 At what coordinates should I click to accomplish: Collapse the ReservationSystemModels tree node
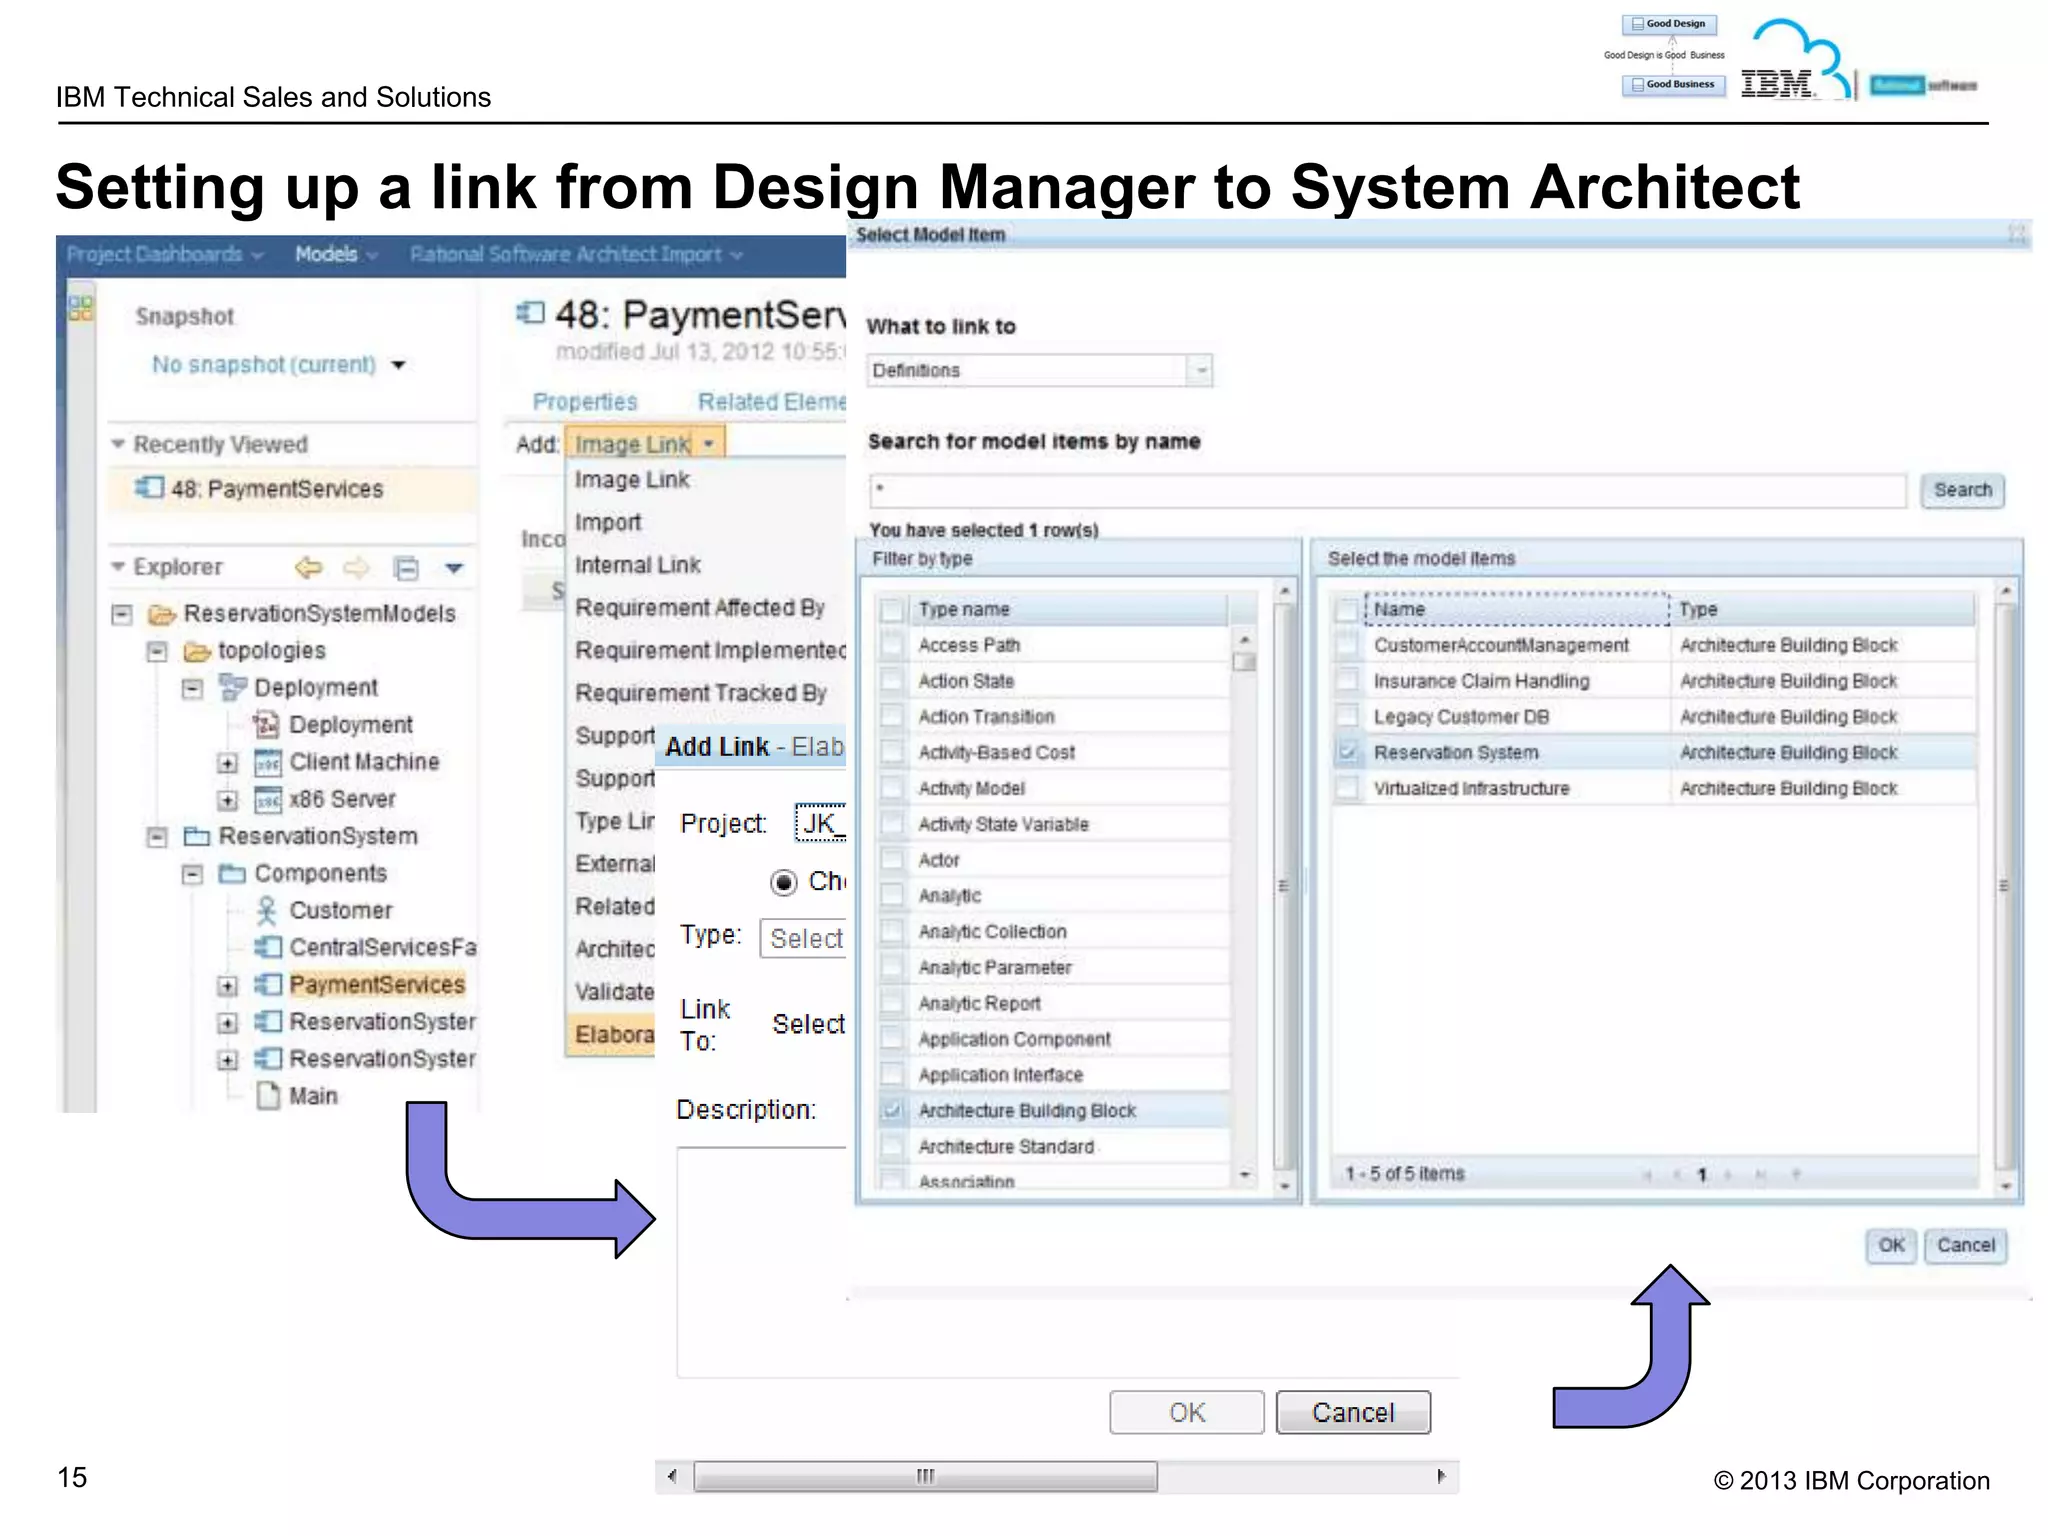point(122,614)
